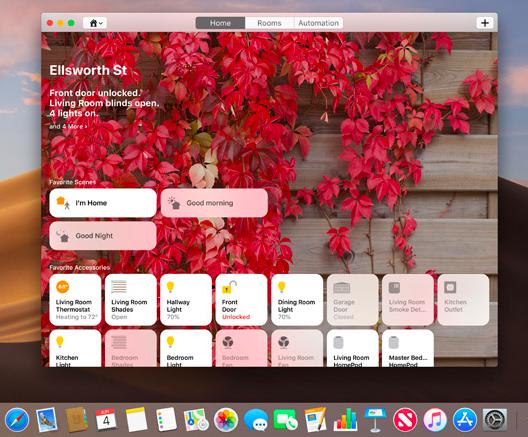
Task: Activate the Good Night scene
Action: click(103, 236)
